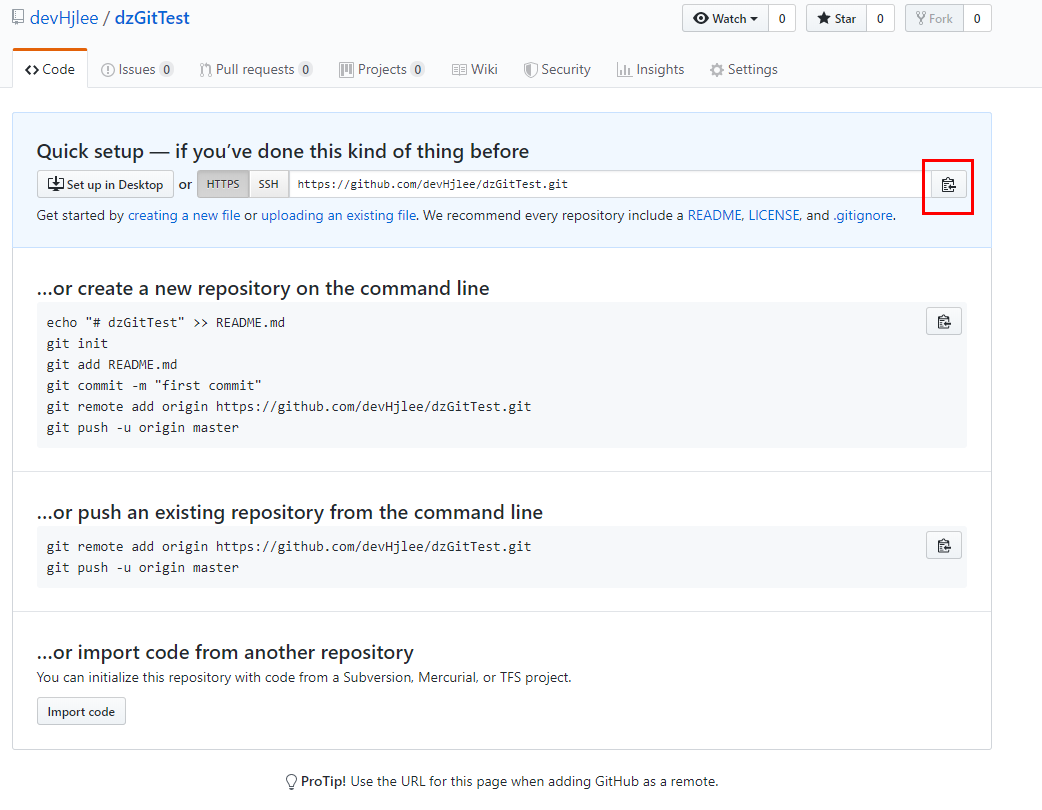Open the forks count of 0

pyautogui.click(x=977, y=19)
